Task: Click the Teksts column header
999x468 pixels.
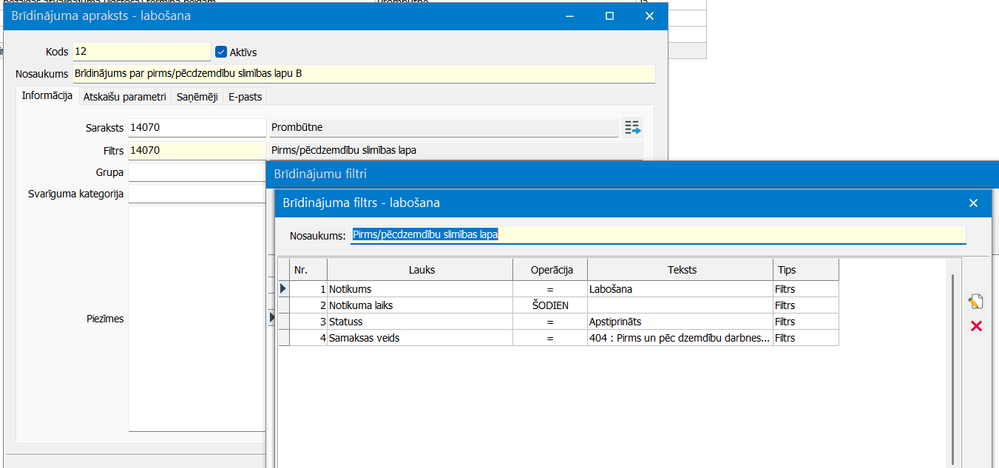Action: point(680,269)
